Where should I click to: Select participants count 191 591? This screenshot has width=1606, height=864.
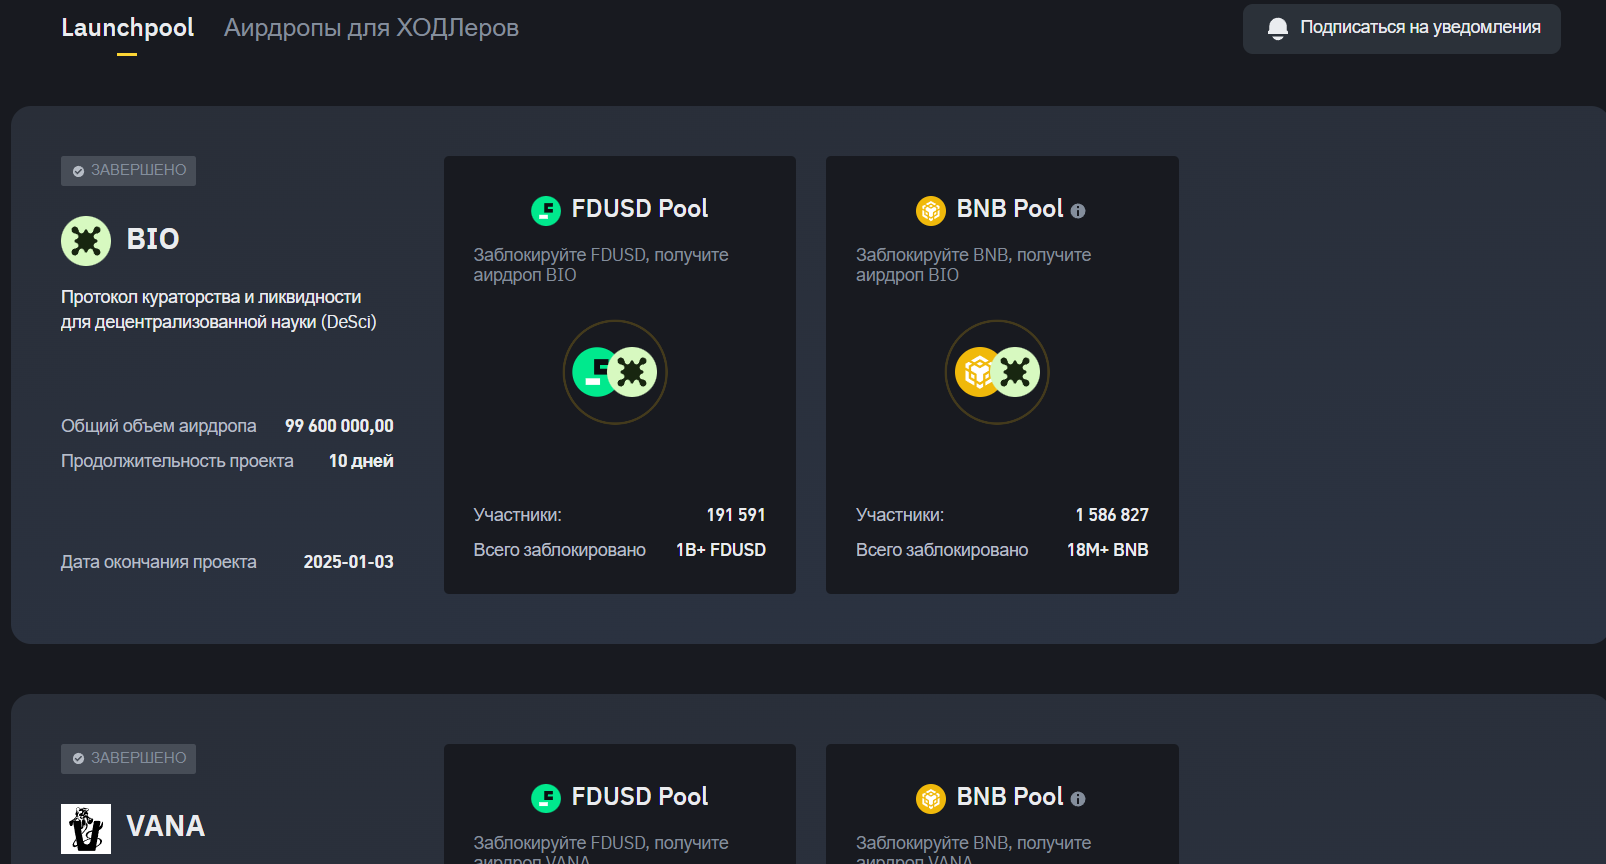[x=736, y=515]
